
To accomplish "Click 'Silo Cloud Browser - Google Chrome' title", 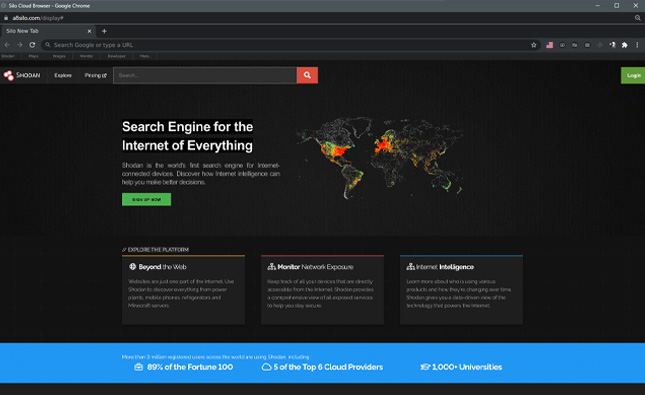I will pyautogui.click(x=49, y=6).
